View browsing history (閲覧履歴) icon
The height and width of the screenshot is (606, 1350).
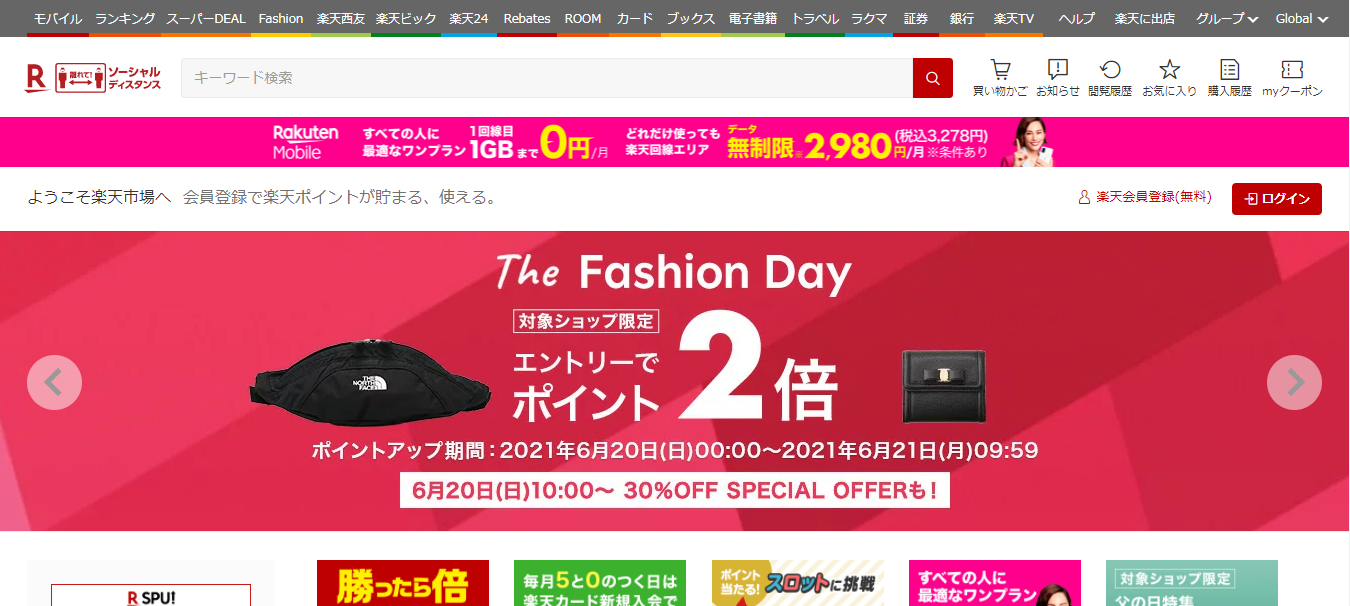(1110, 78)
